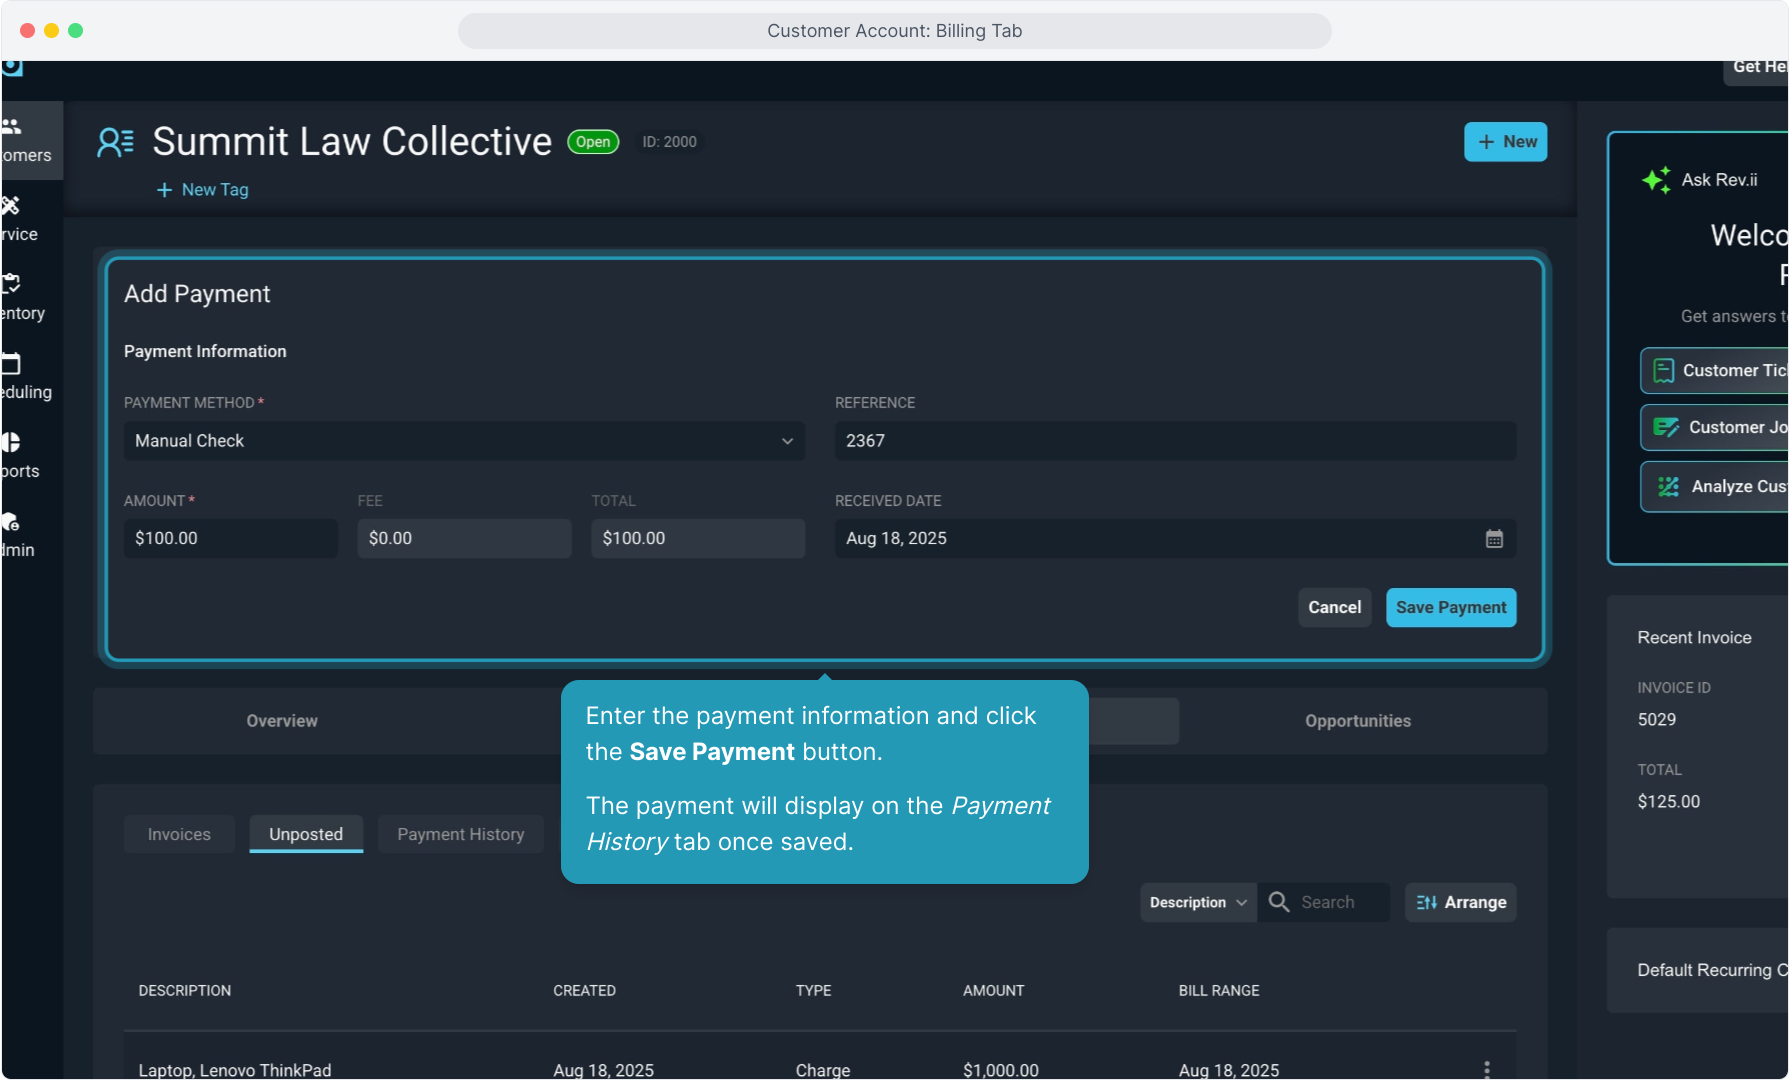Select the Invoices tab
The image size is (1790, 1080).
179,834
